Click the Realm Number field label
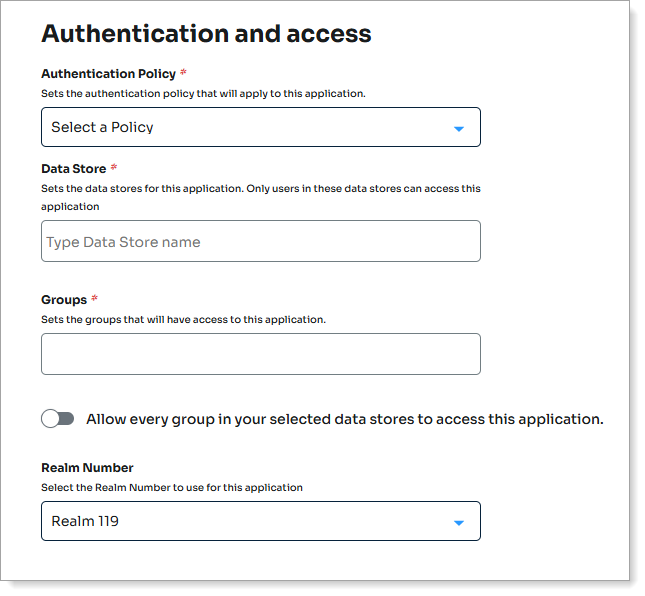645x596 pixels. pos(87,468)
